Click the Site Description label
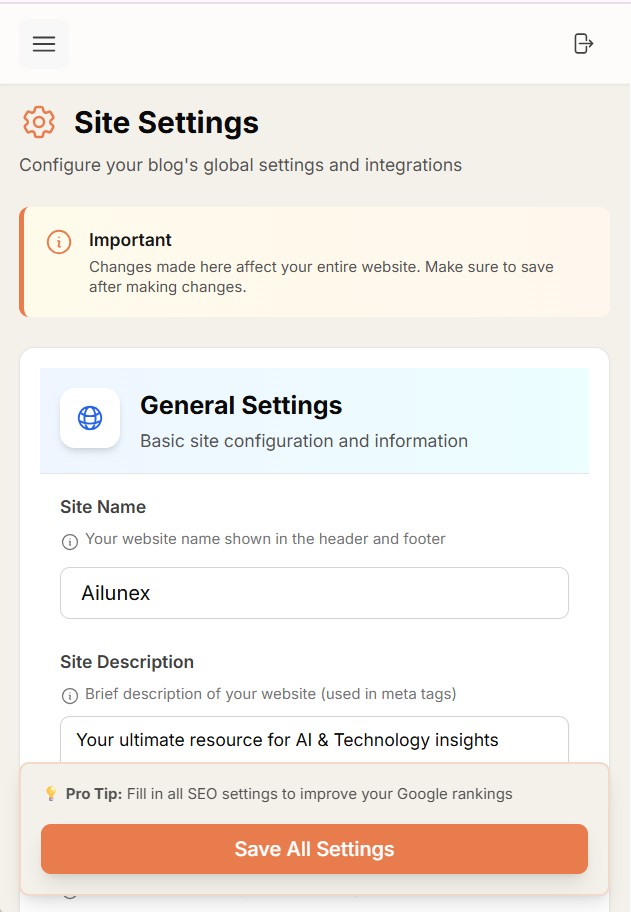Screen dimensions: 631x912 tap(127, 662)
